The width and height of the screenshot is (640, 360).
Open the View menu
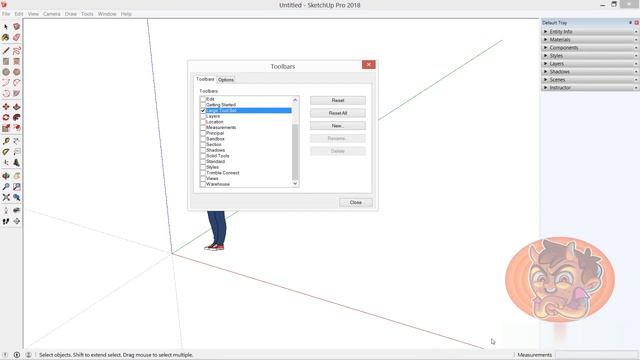(33, 14)
